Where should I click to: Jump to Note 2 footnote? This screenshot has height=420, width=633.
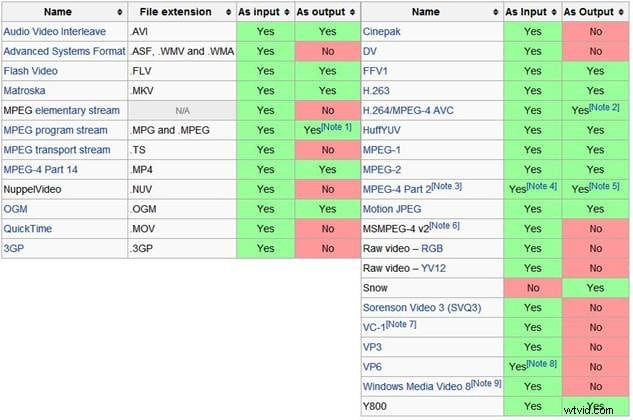click(604, 107)
